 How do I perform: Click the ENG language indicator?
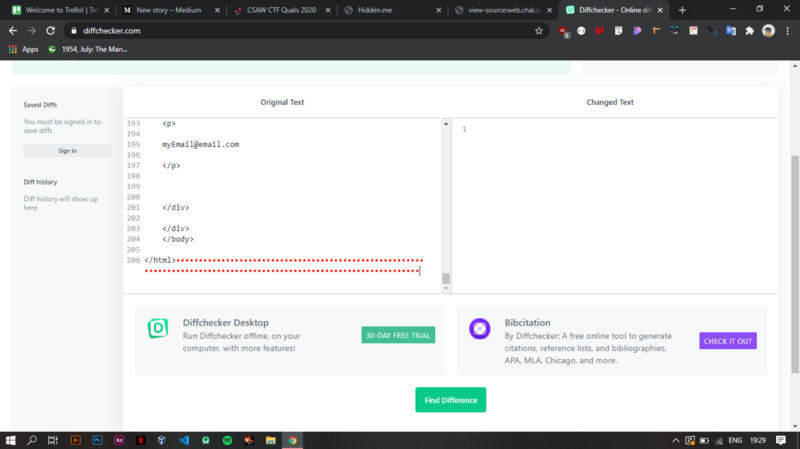735,440
